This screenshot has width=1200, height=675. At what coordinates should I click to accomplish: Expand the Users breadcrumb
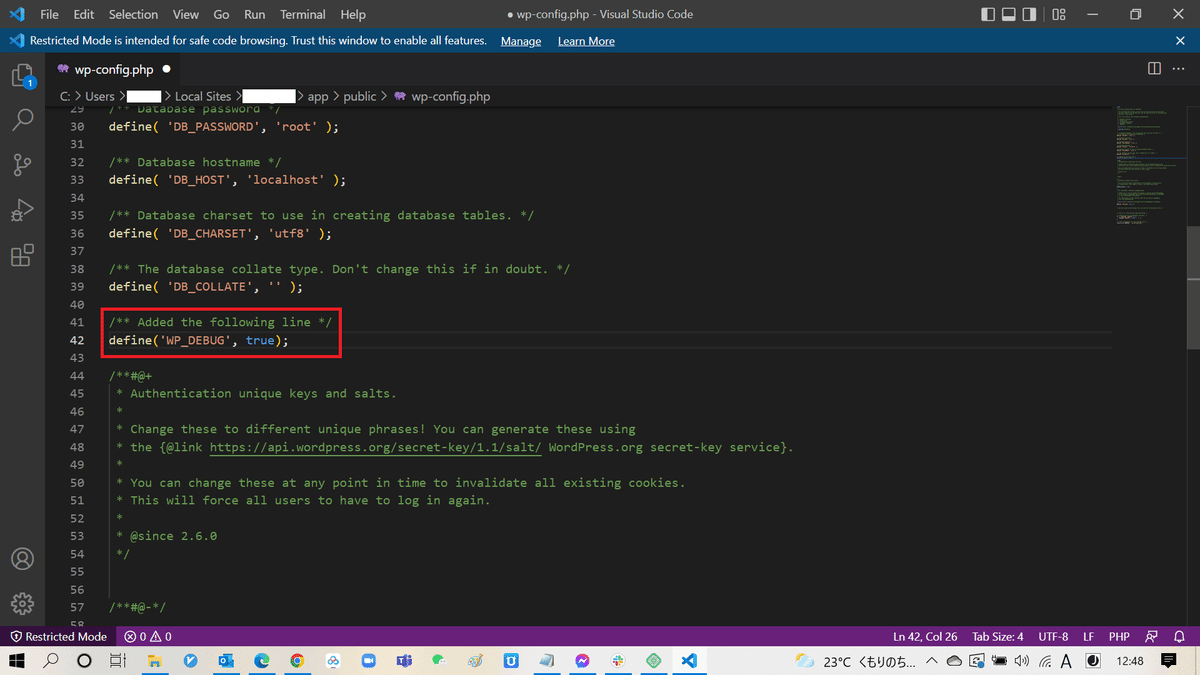click(100, 96)
